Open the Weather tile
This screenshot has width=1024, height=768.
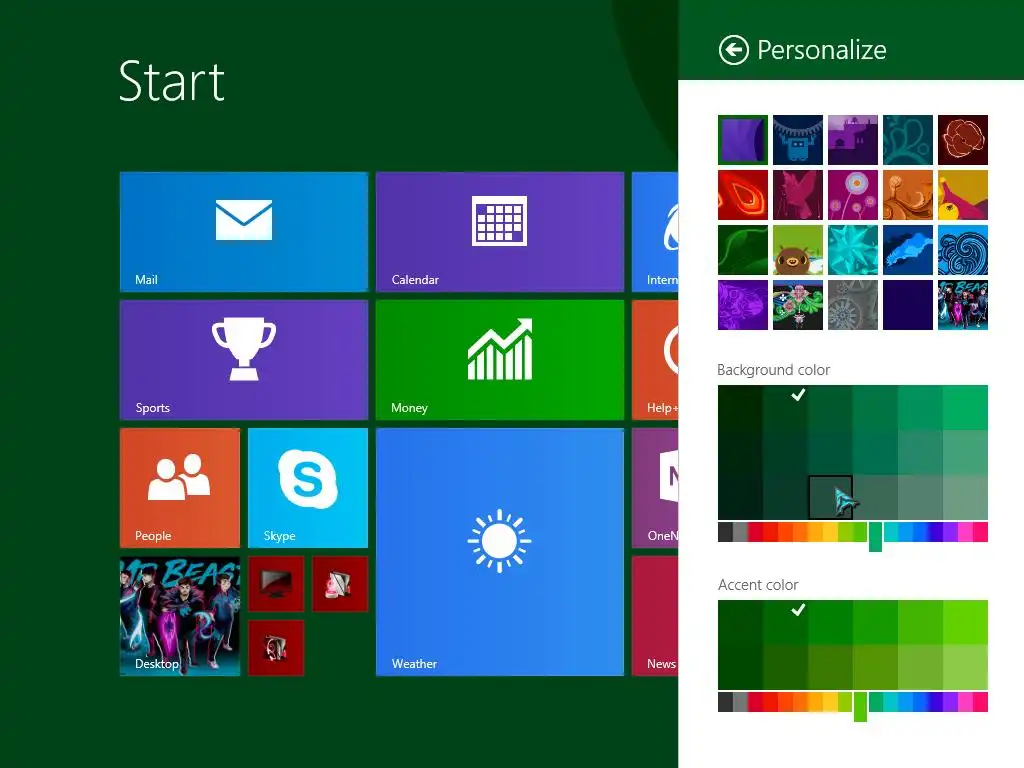[x=500, y=552]
